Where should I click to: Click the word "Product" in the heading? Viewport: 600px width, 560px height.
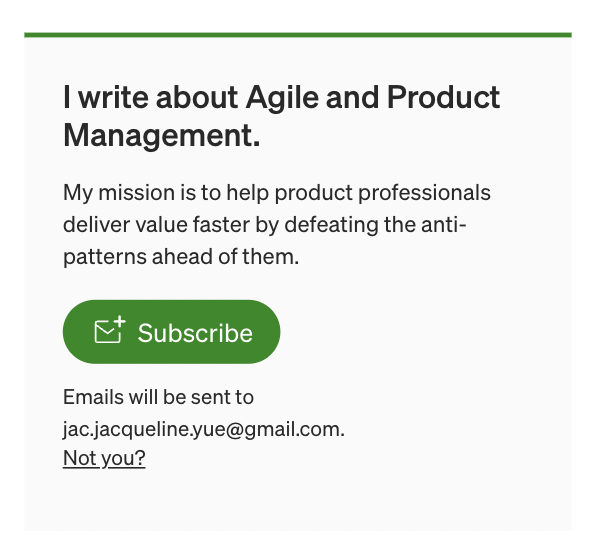coord(443,98)
